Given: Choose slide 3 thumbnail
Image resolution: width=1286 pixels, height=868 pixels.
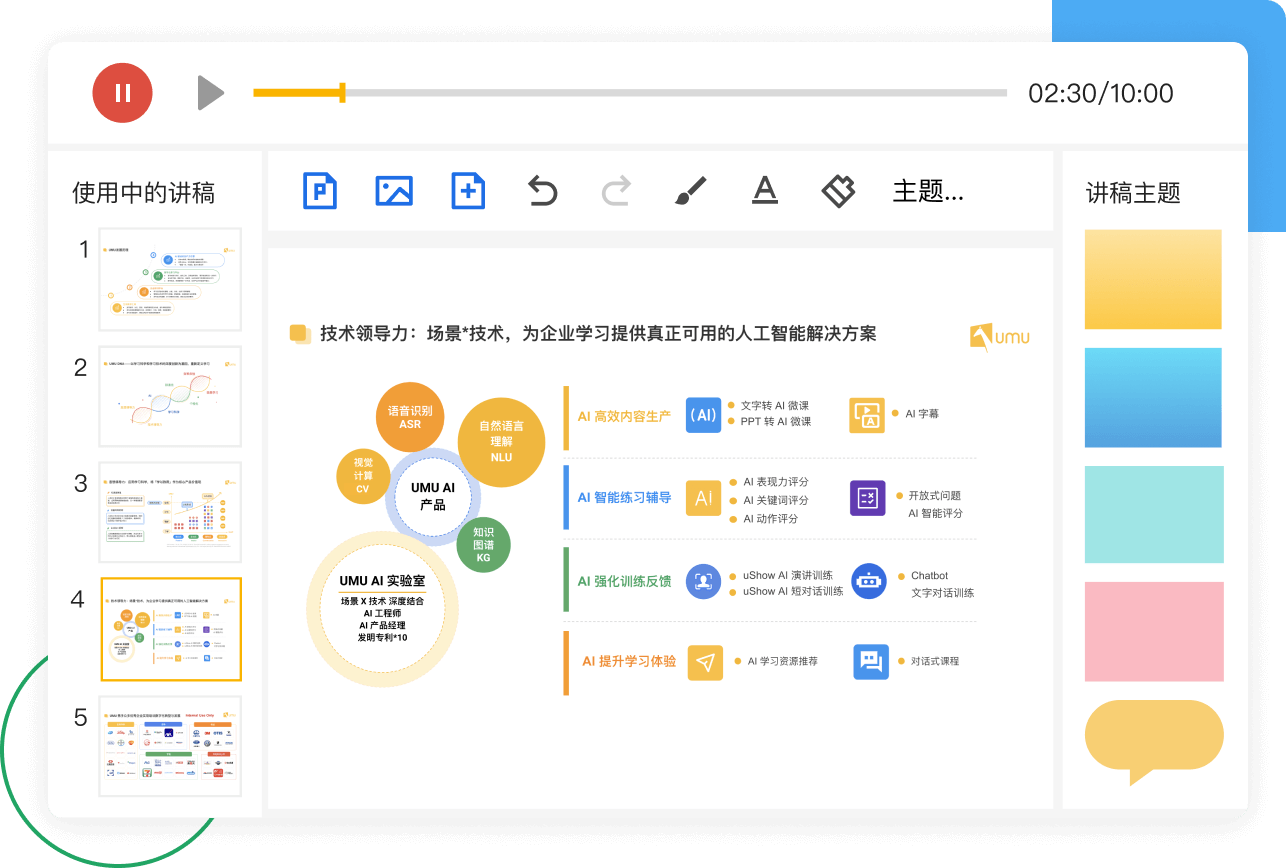Looking at the screenshot, I should [x=170, y=512].
